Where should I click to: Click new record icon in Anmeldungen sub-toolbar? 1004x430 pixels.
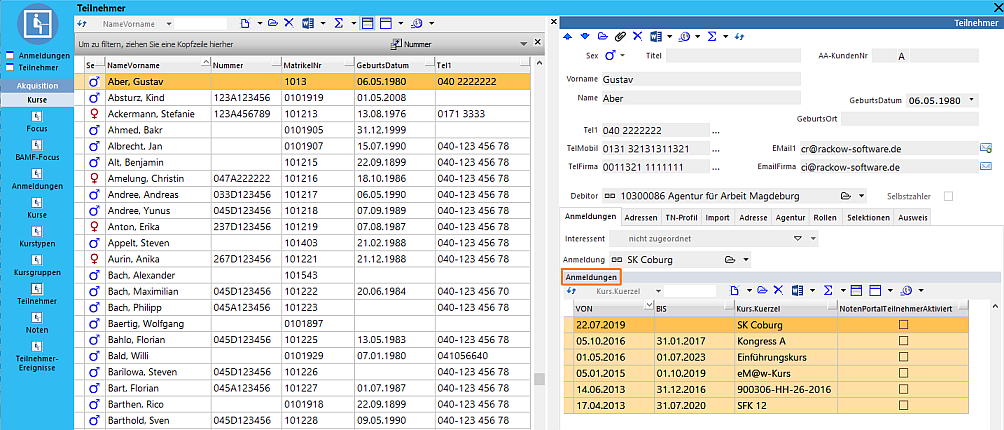coord(736,291)
